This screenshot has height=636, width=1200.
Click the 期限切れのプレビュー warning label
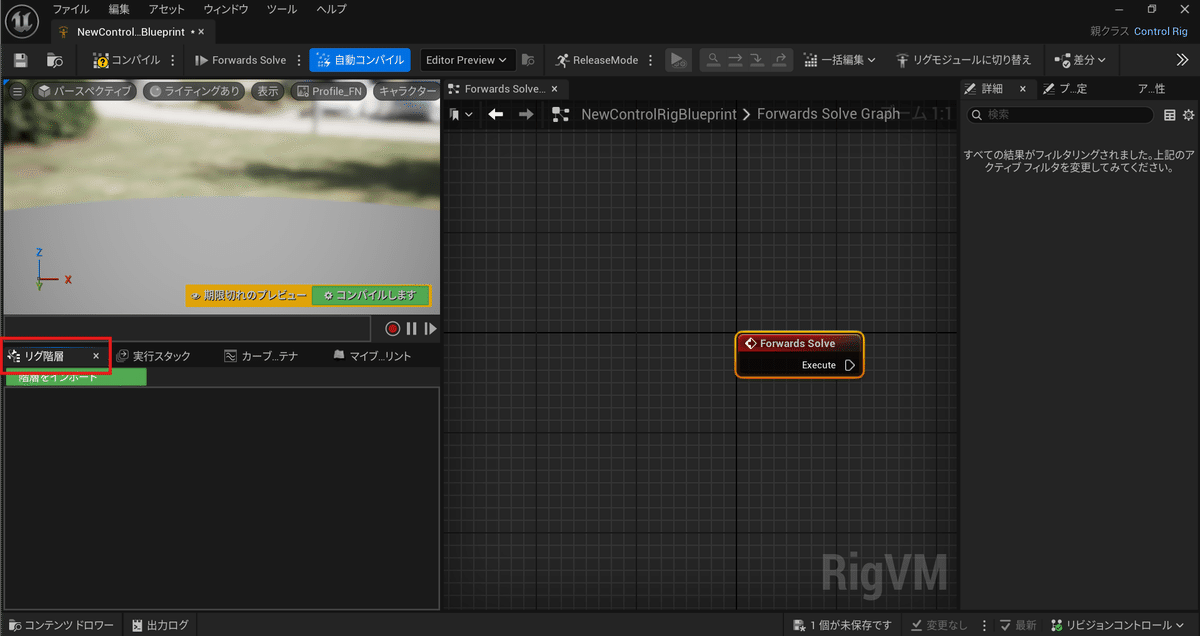tap(249, 296)
